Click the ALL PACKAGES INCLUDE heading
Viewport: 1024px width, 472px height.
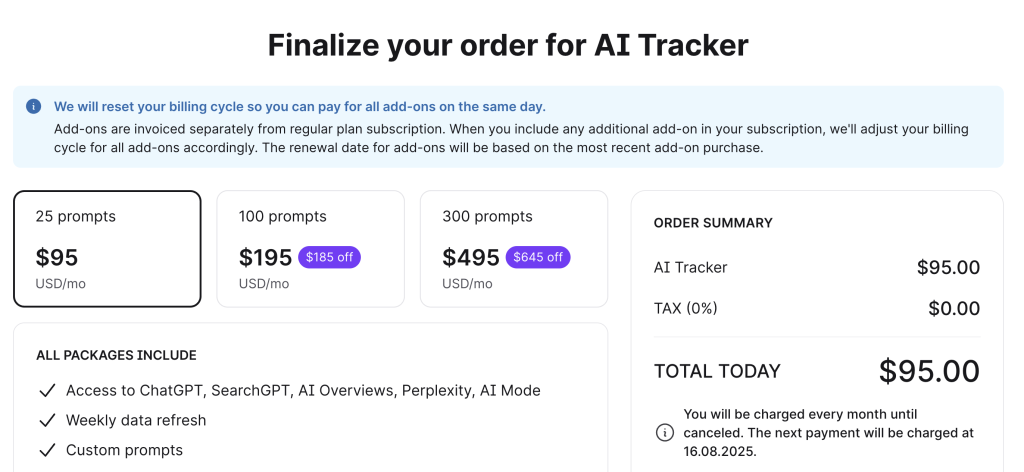[116, 355]
